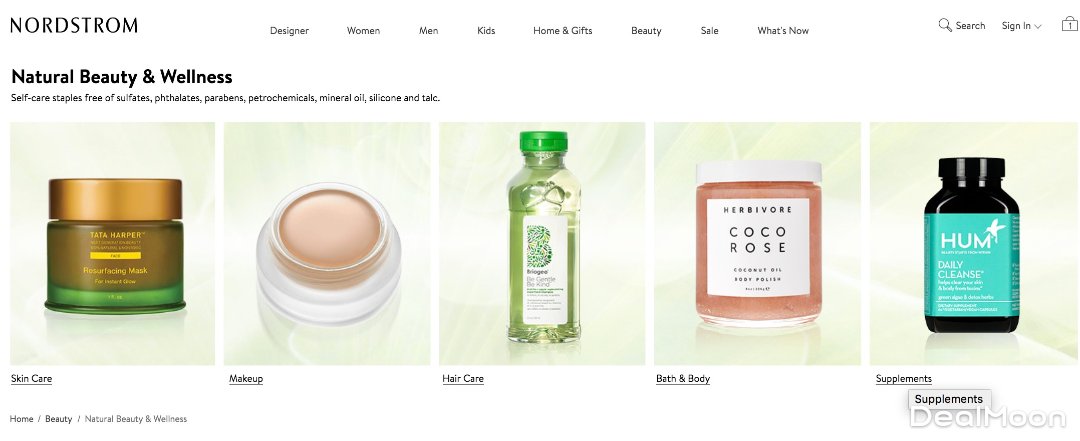Screen dimensions: 1080x441
Task: Open the Skin Care link
Action: click(32, 378)
